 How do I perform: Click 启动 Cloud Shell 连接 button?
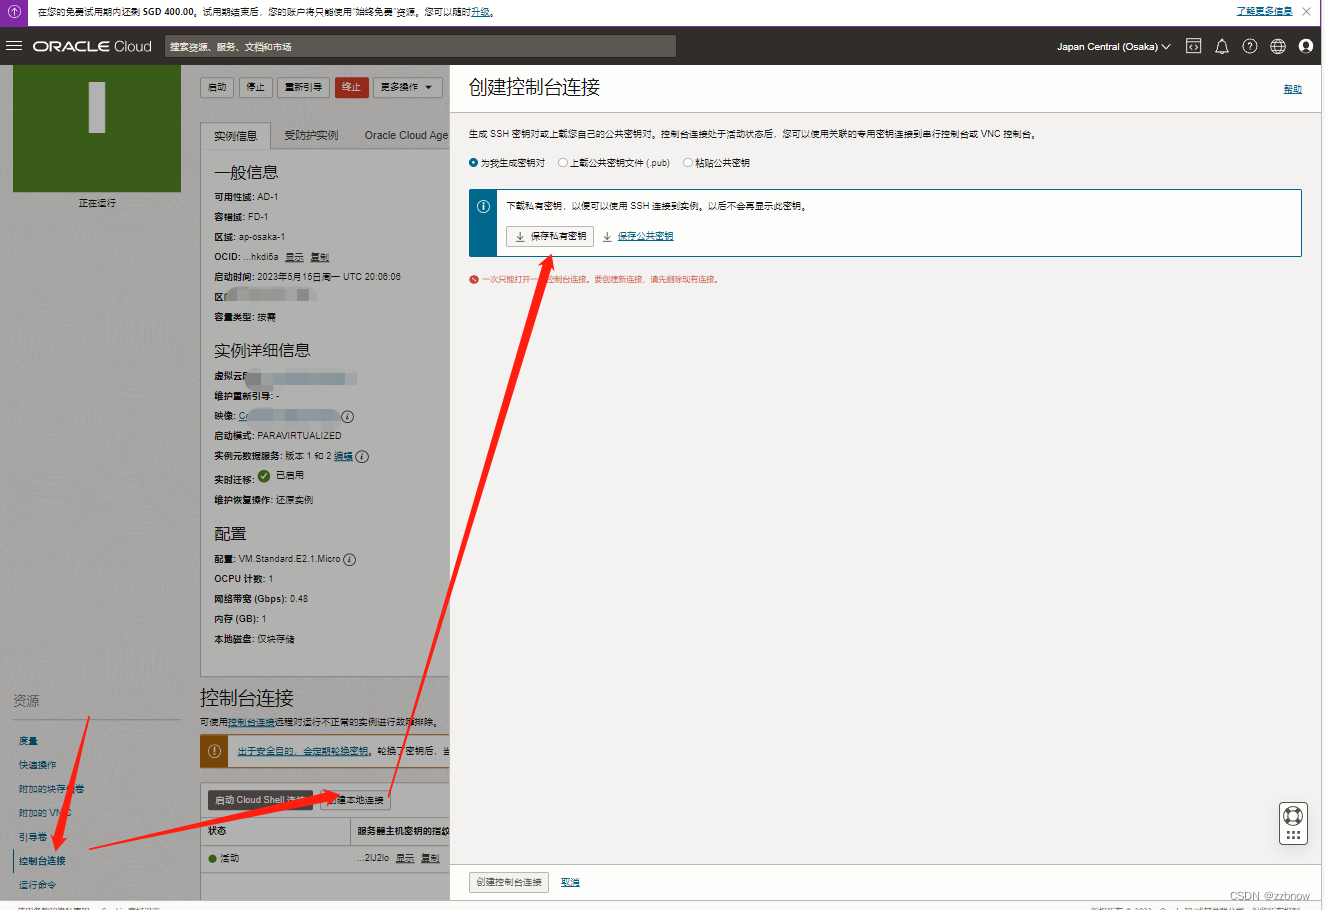point(260,800)
